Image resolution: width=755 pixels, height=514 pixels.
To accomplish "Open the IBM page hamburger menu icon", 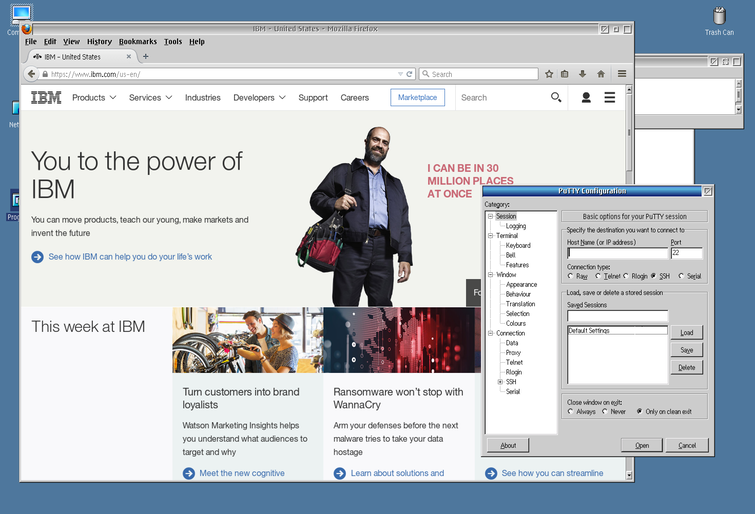I will (x=610, y=97).
